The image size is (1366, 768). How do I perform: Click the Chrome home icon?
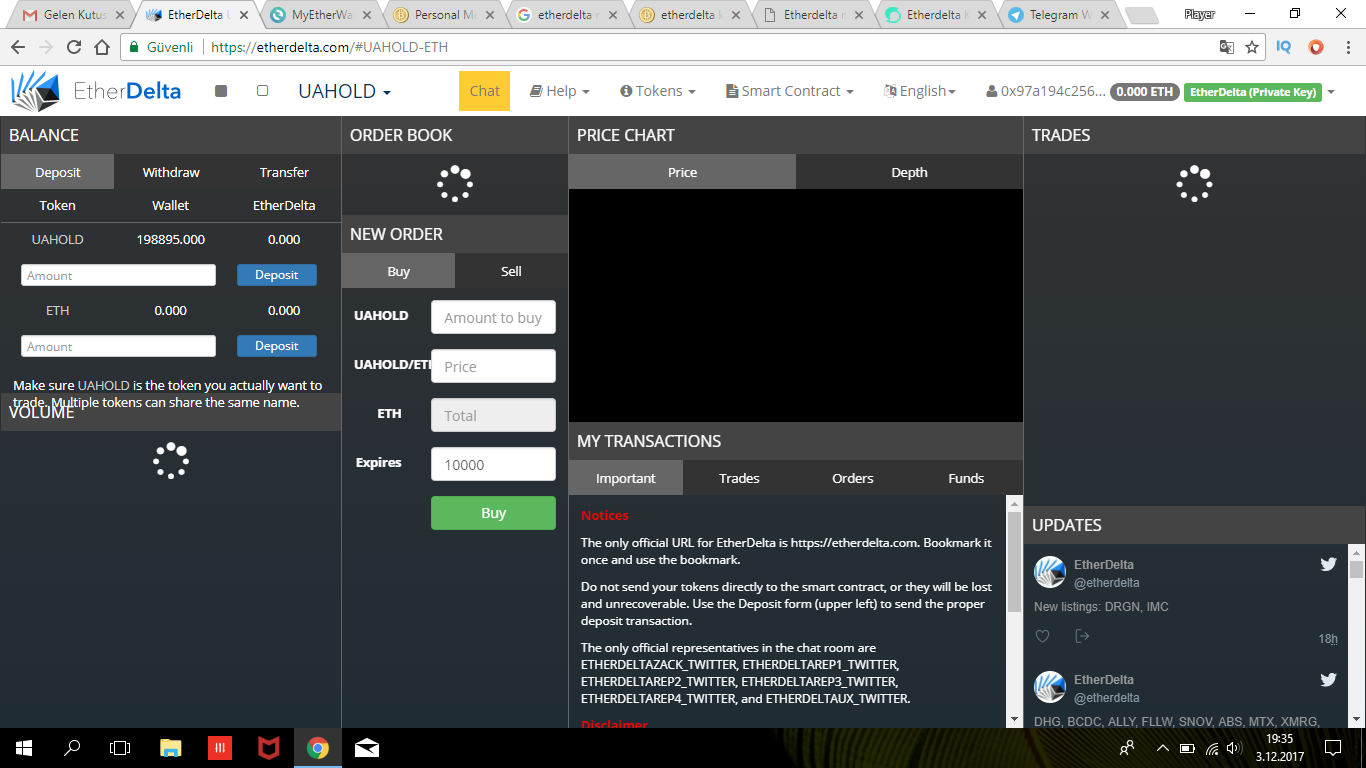coord(102,47)
